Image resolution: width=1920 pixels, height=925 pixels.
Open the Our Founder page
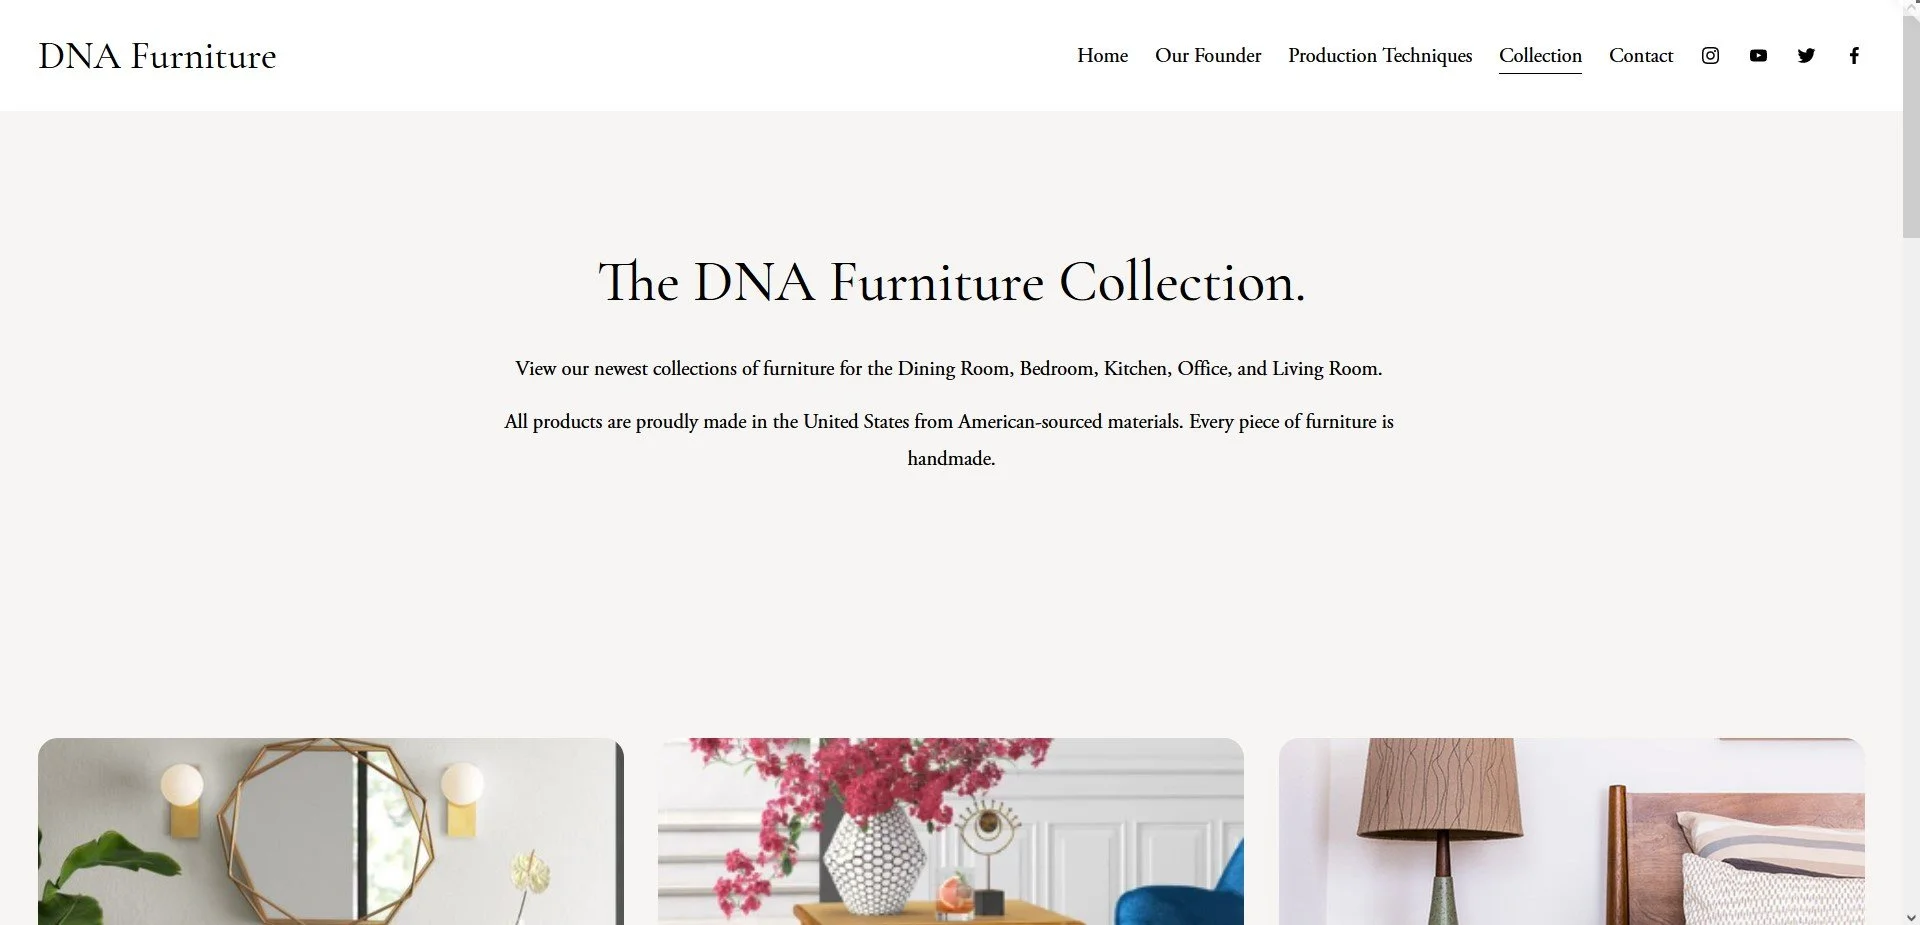pos(1208,56)
